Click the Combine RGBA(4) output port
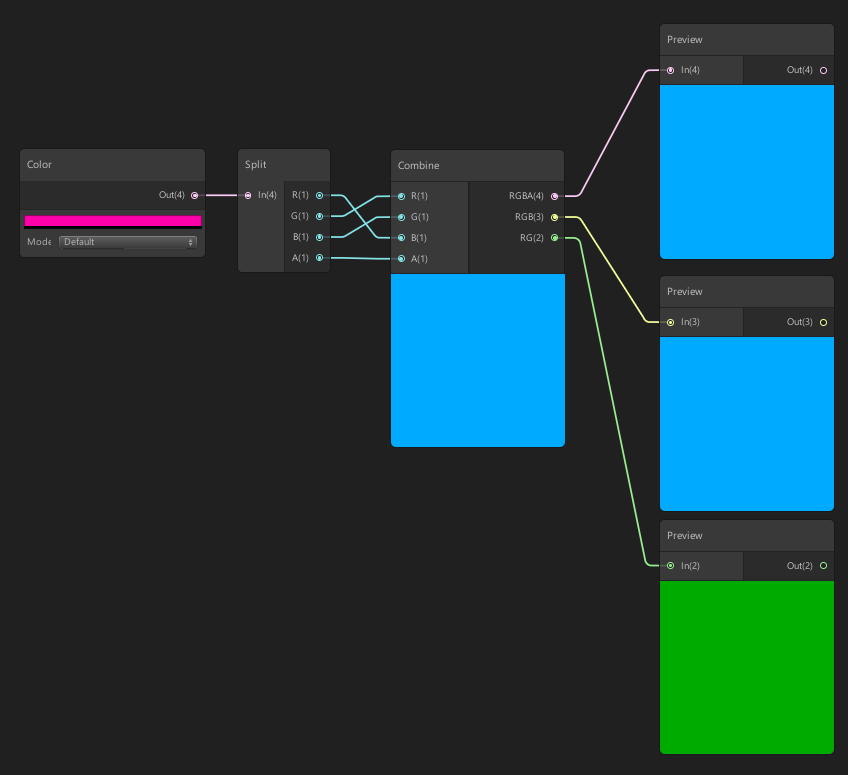 click(x=554, y=196)
